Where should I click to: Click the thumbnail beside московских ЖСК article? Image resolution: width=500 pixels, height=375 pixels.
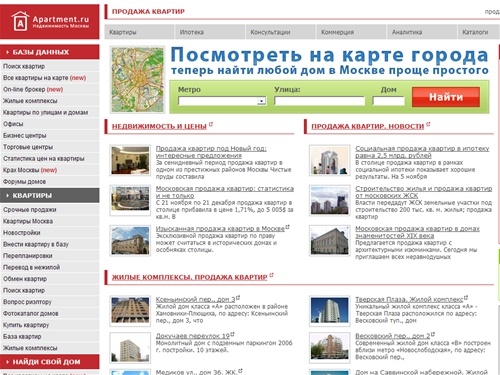(x=330, y=200)
